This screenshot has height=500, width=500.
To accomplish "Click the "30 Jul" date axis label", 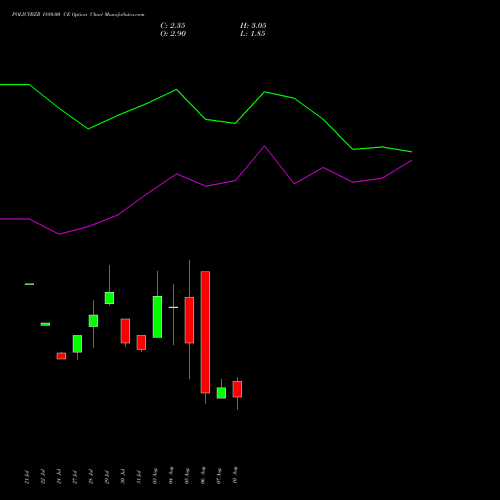I will coord(123,477).
